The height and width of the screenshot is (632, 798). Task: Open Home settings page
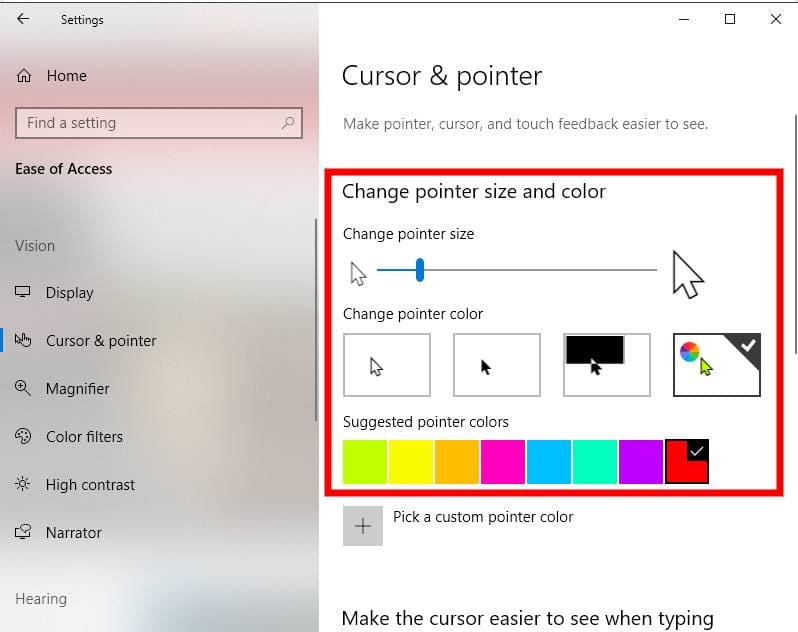pos(67,76)
